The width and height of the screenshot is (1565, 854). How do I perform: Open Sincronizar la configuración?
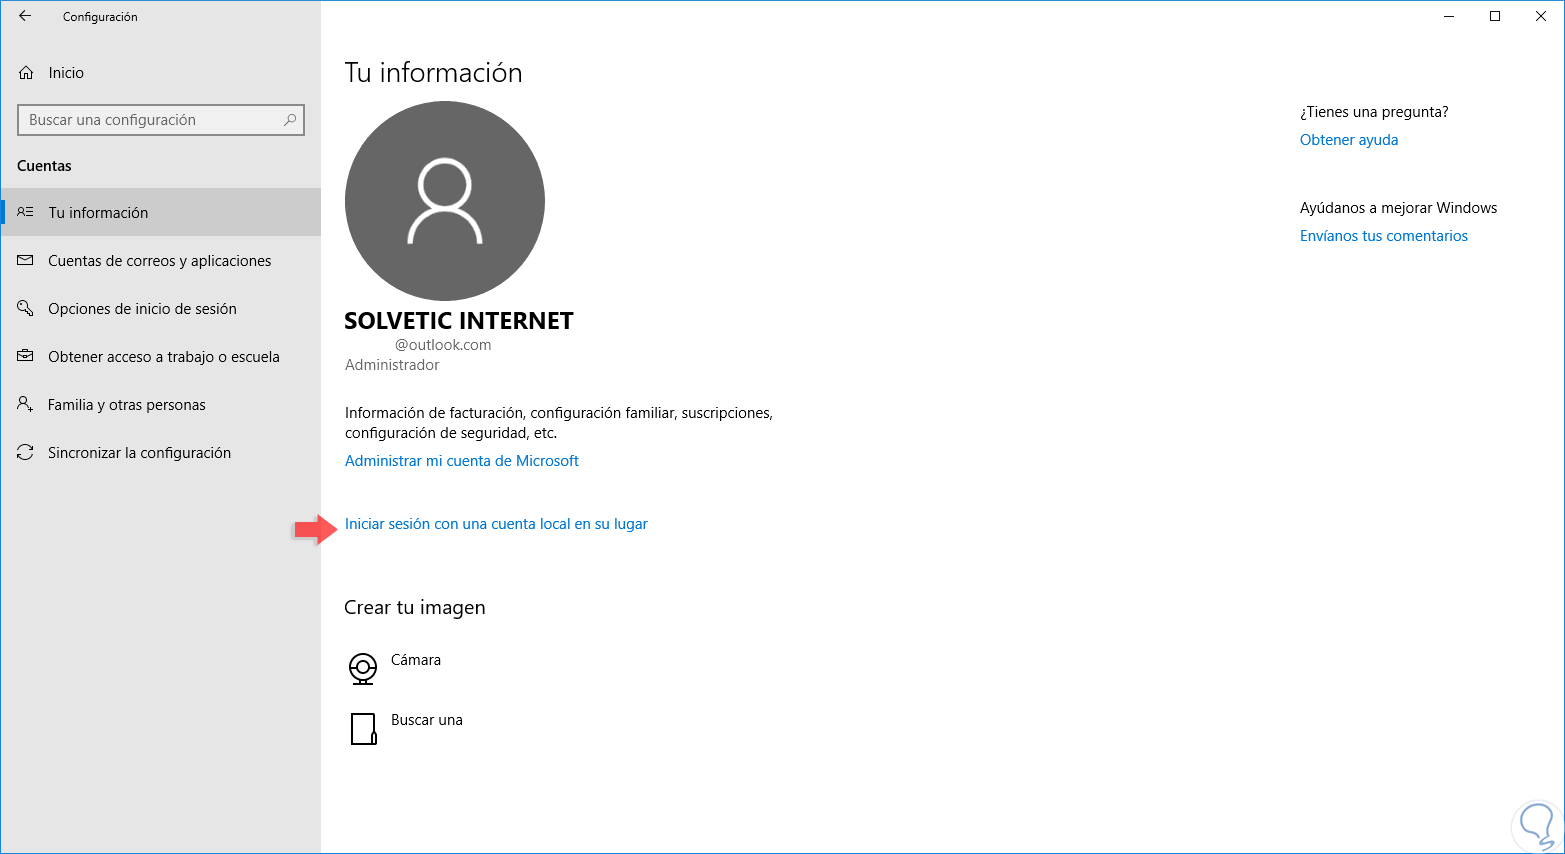[161, 452]
